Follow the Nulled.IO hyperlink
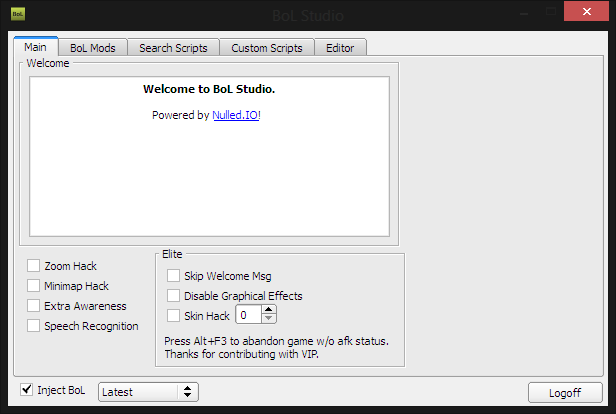Screen dimensions: 616x414 [235, 115]
